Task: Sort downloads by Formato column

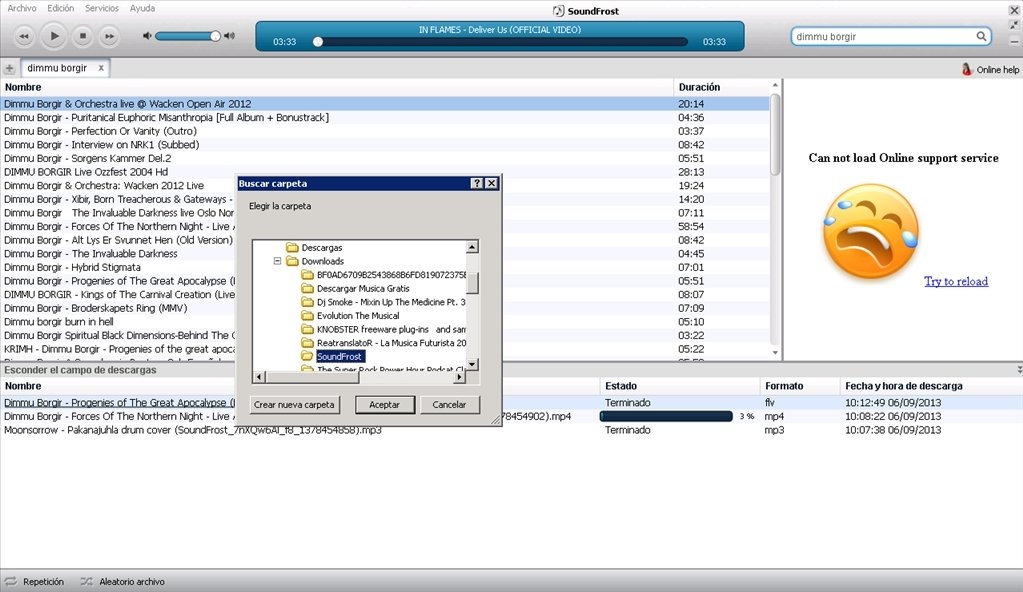Action: pos(800,386)
